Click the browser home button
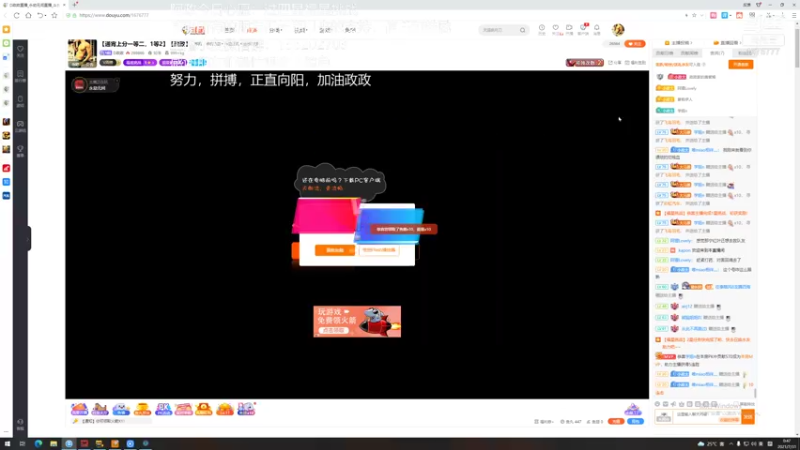800x450 pixels. click(28, 15)
